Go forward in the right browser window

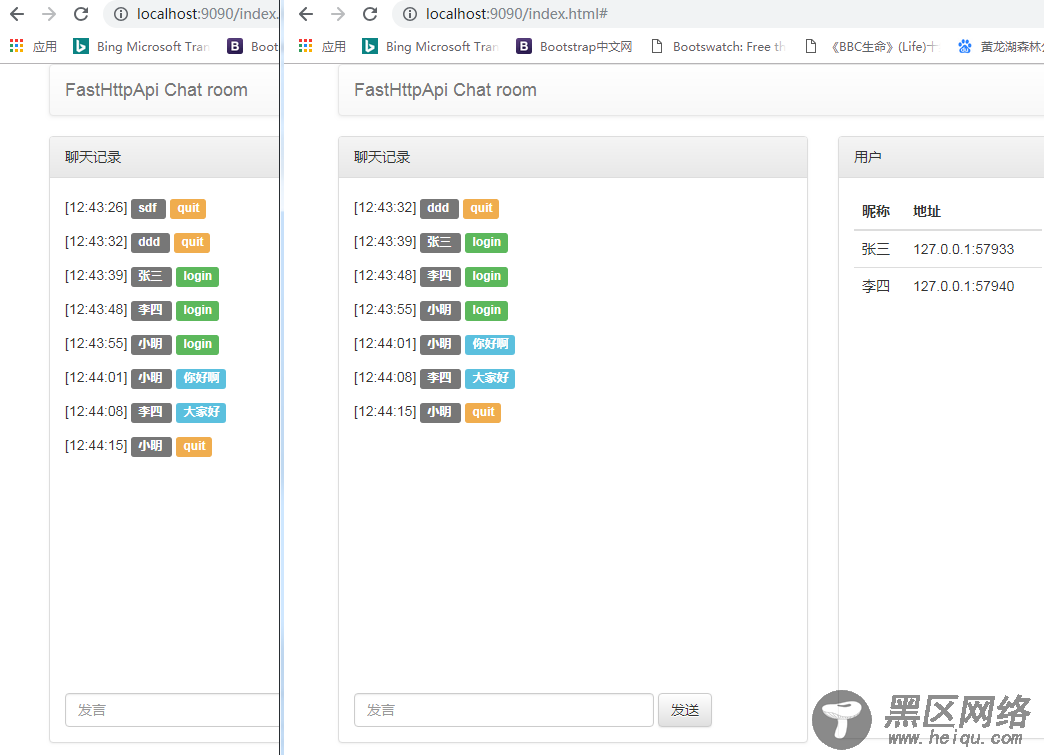pyautogui.click(x=338, y=13)
